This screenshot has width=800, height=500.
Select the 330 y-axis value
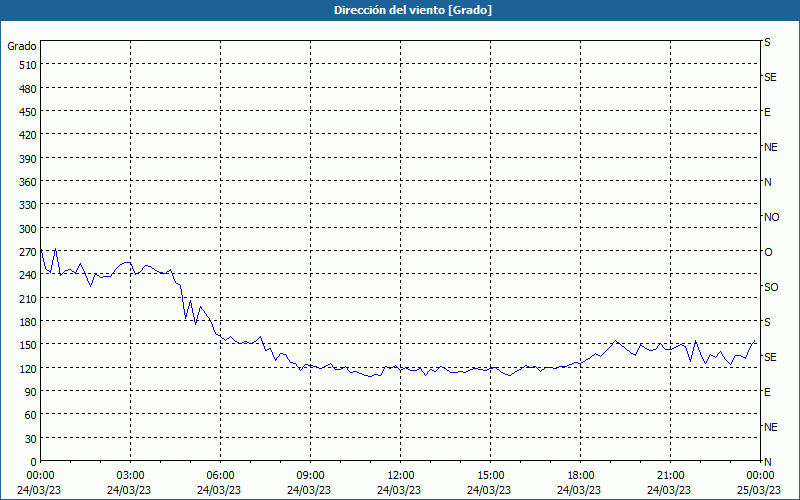coord(28,205)
